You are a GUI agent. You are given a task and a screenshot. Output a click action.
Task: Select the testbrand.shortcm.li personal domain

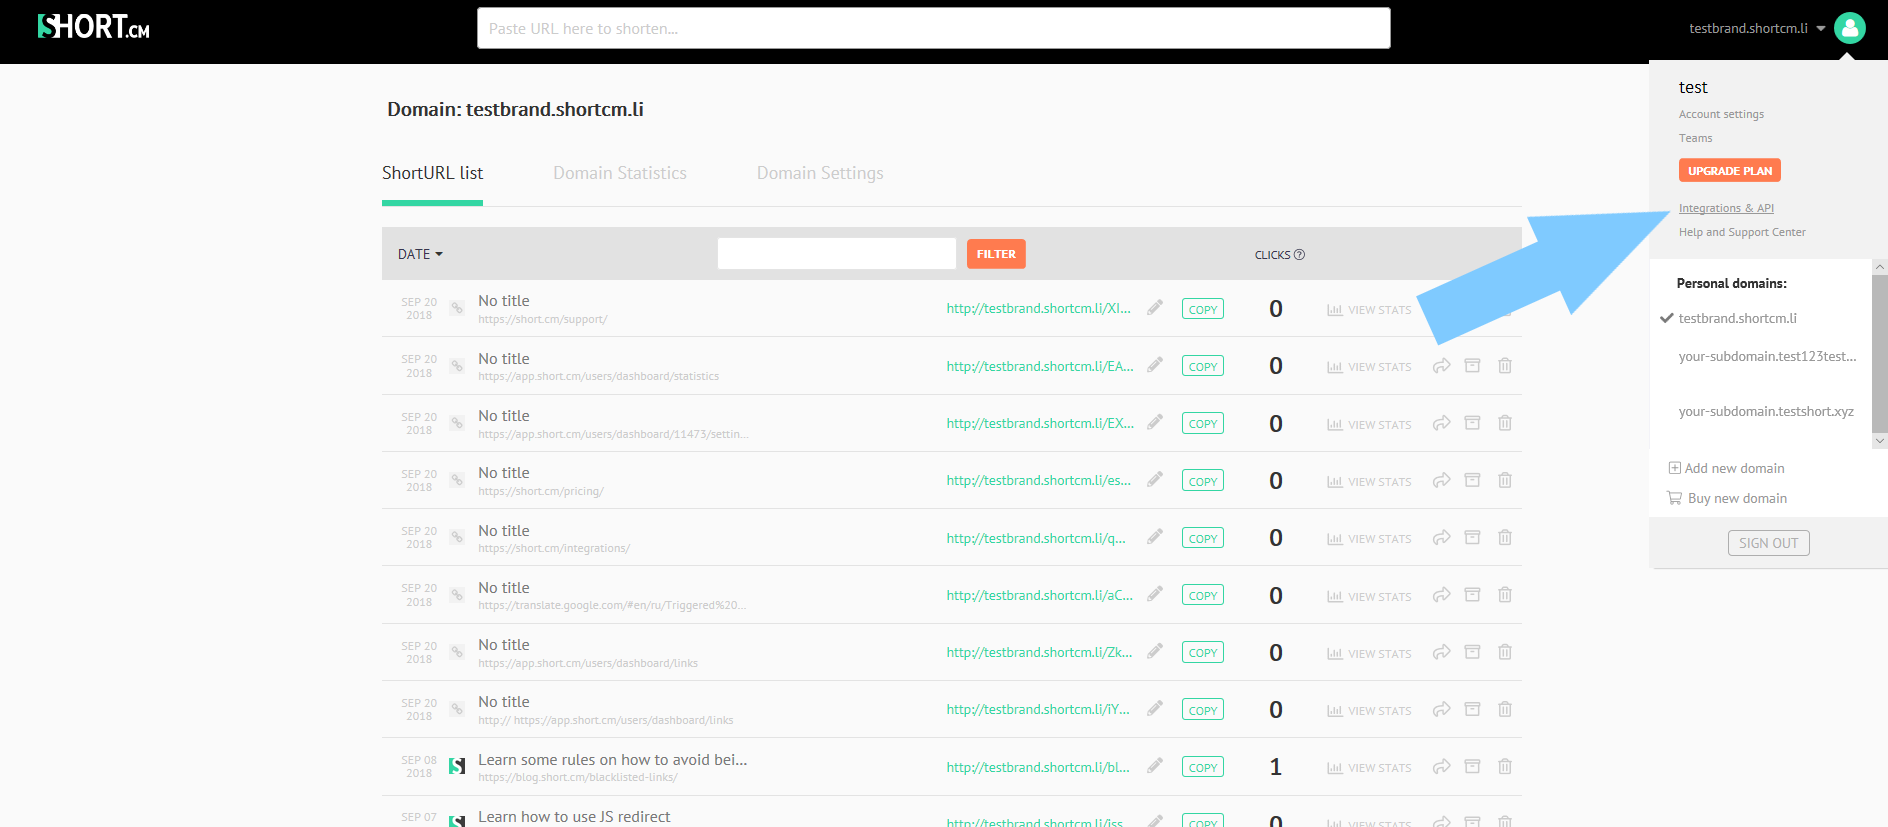[x=1737, y=318]
